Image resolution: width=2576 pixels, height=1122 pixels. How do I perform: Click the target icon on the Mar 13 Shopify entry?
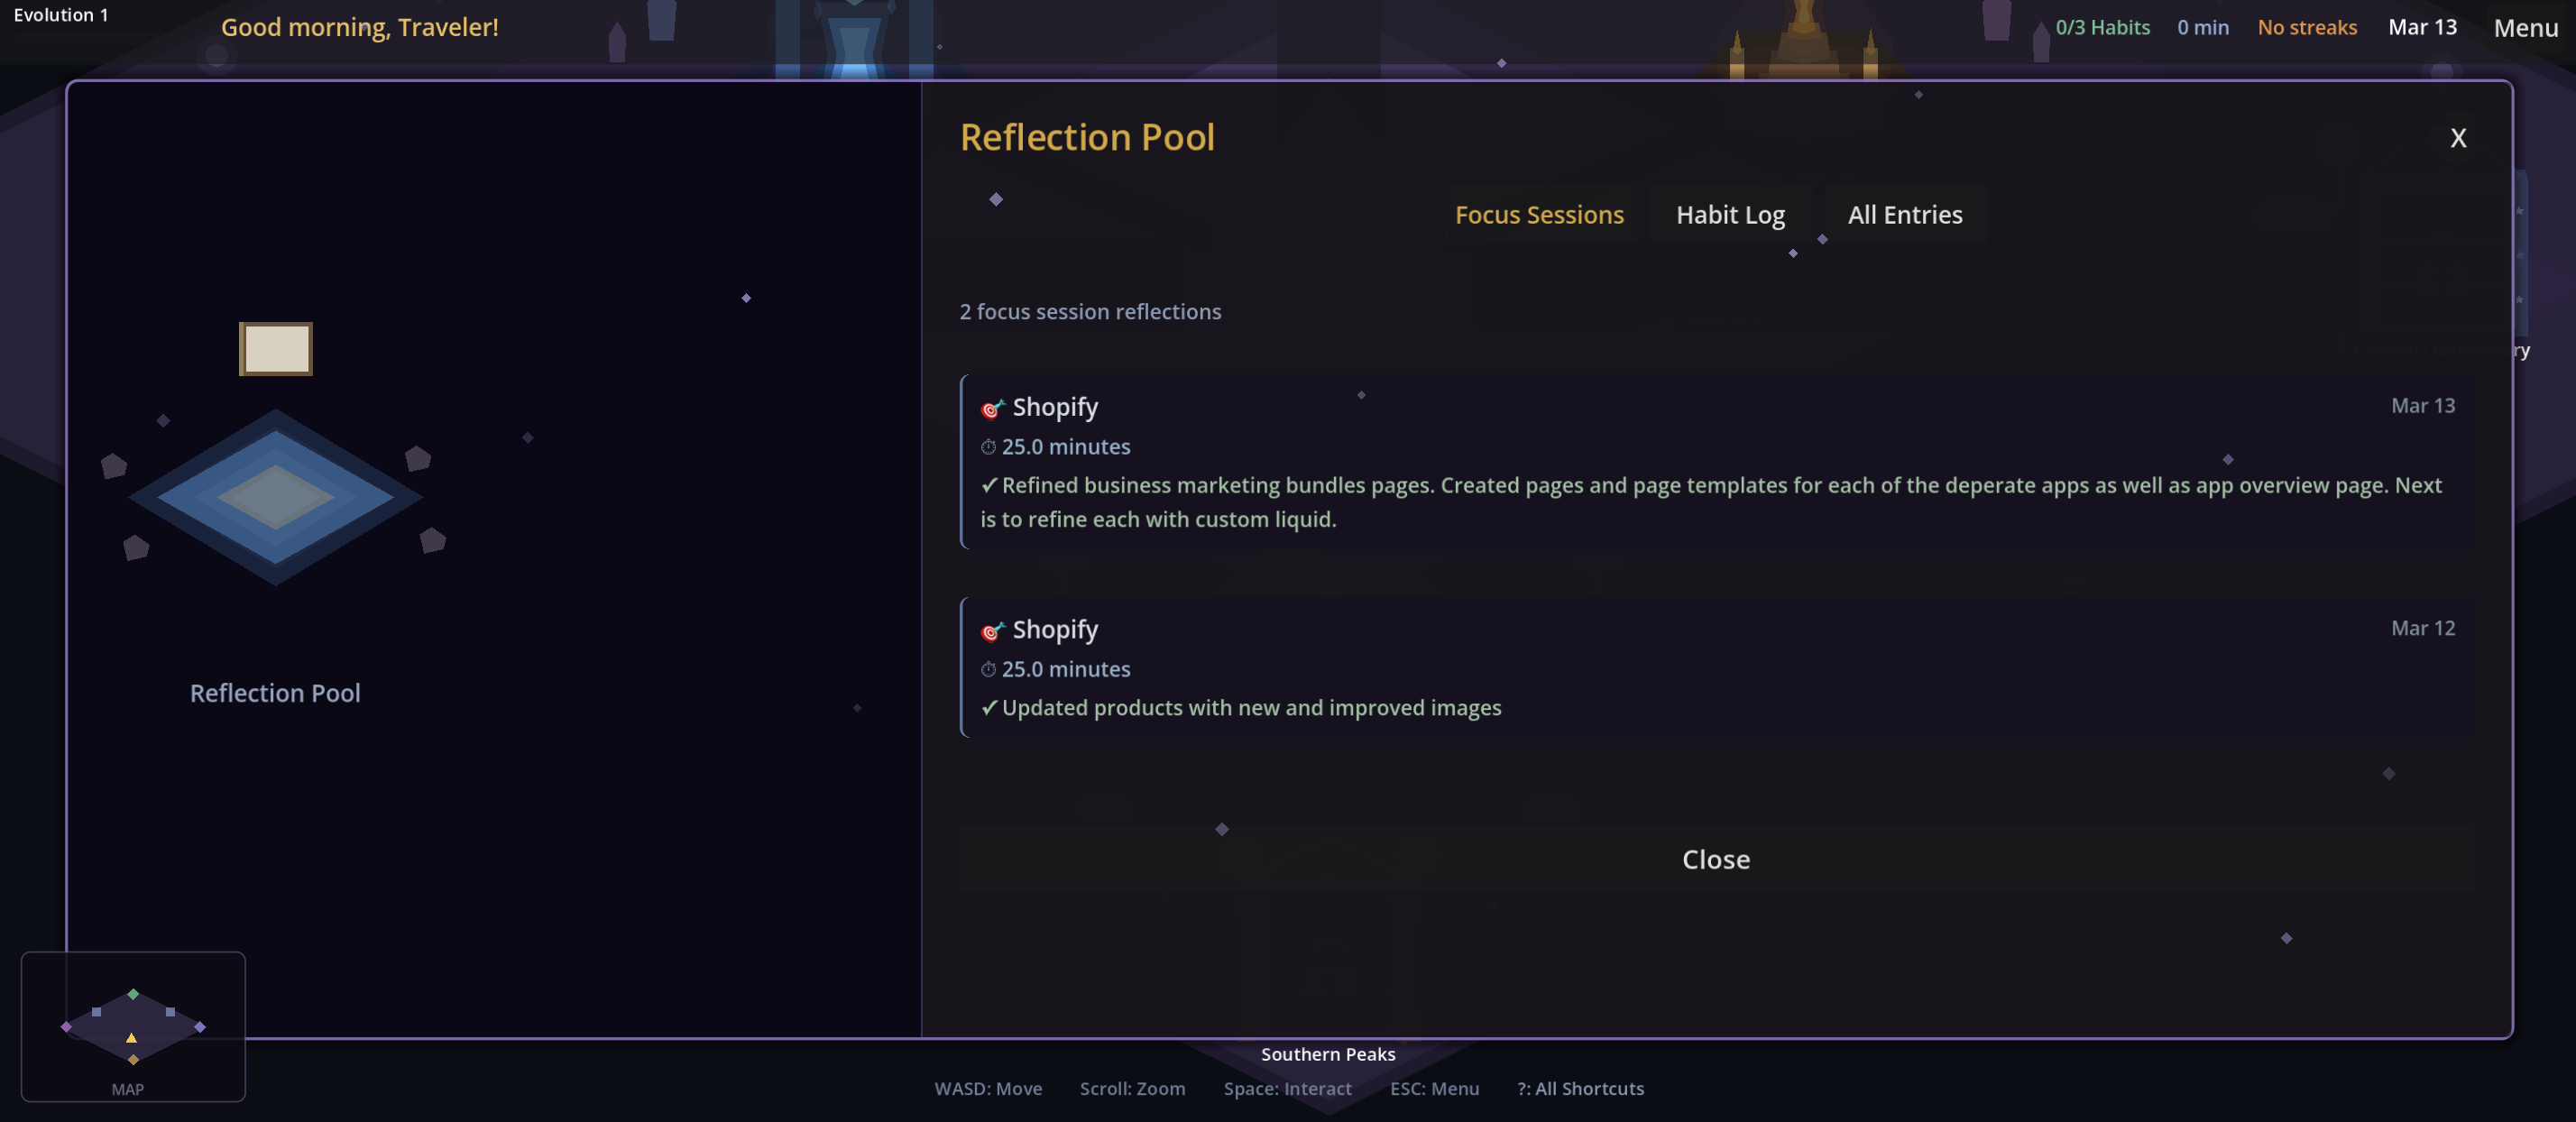coord(992,408)
